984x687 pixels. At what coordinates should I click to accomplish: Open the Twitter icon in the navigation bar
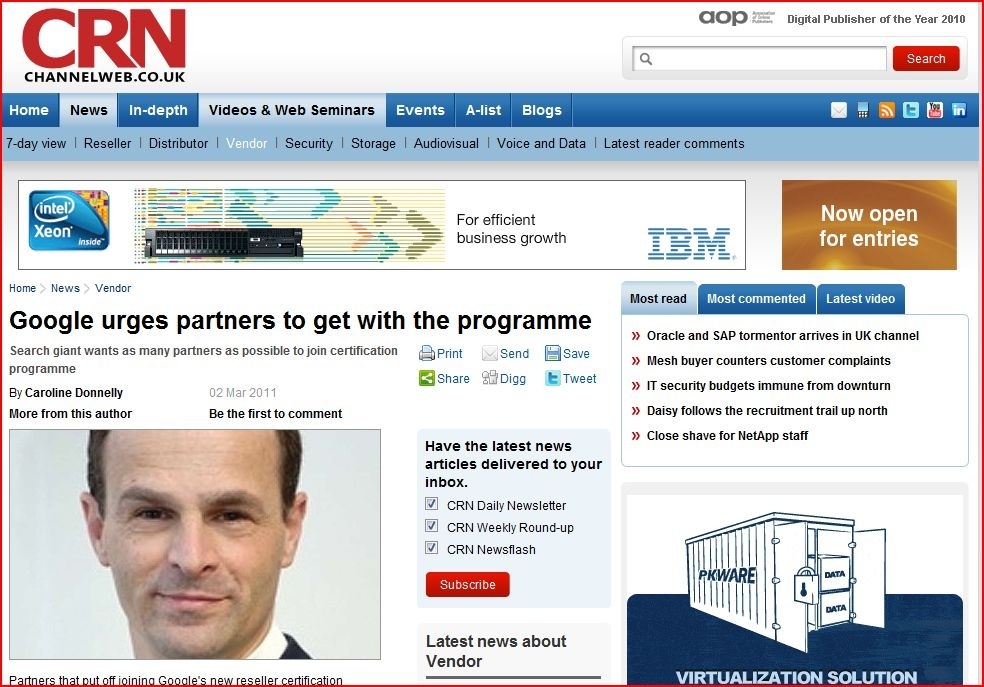[x=911, y=110]
